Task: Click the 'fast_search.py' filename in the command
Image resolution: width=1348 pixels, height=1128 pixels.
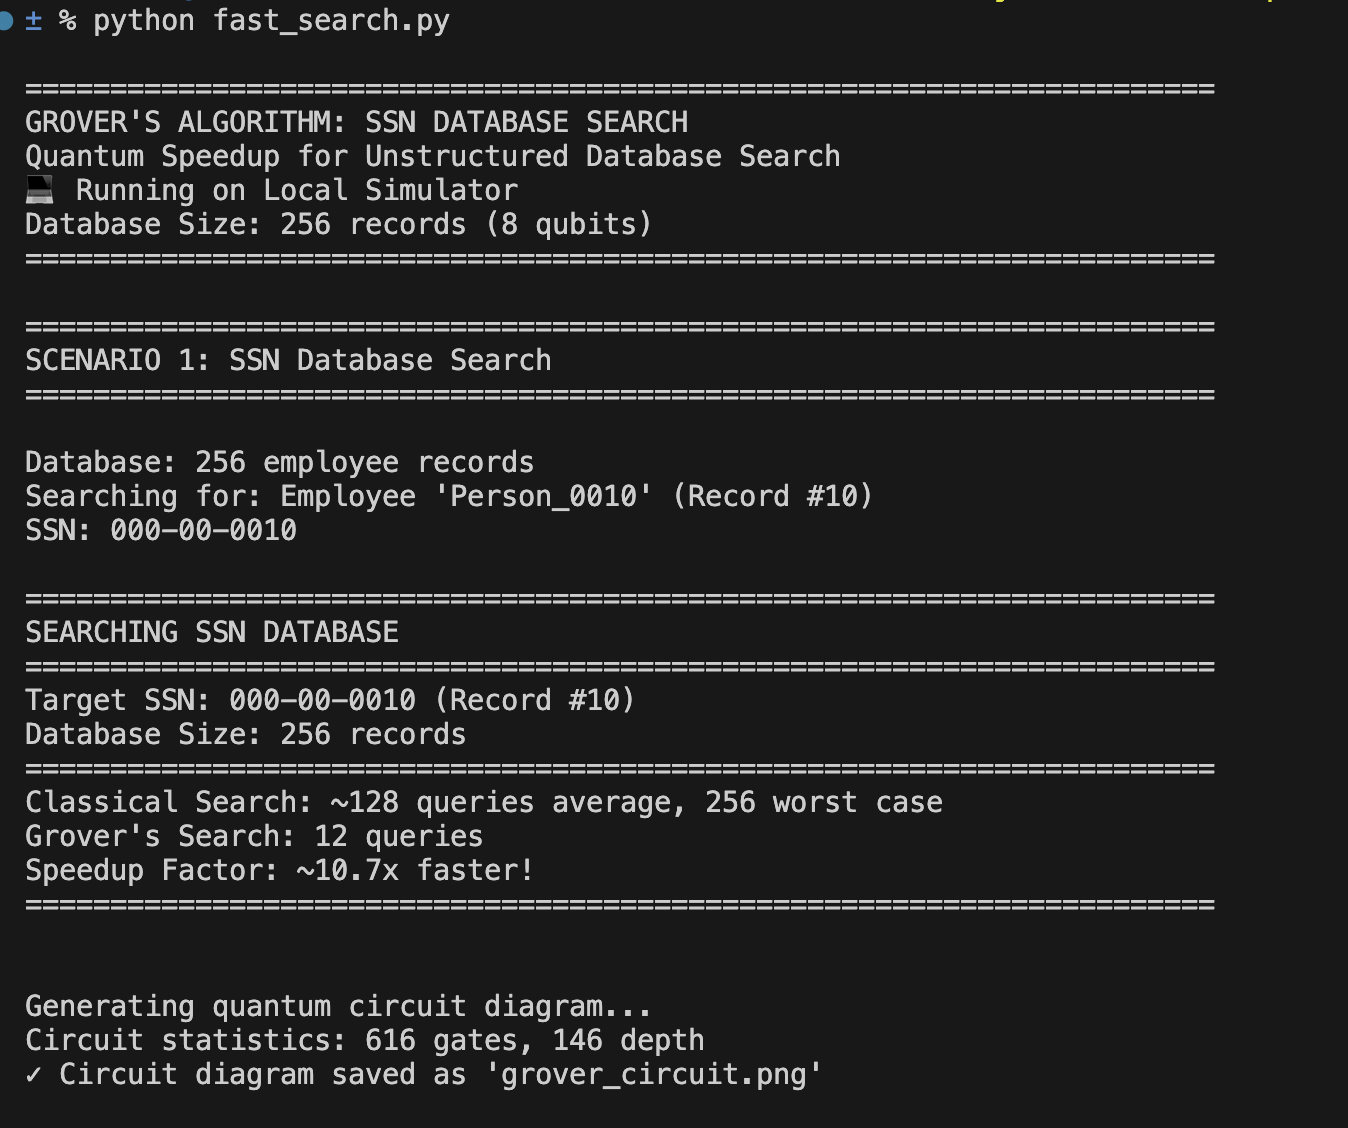Action: [x=331, y=21]
